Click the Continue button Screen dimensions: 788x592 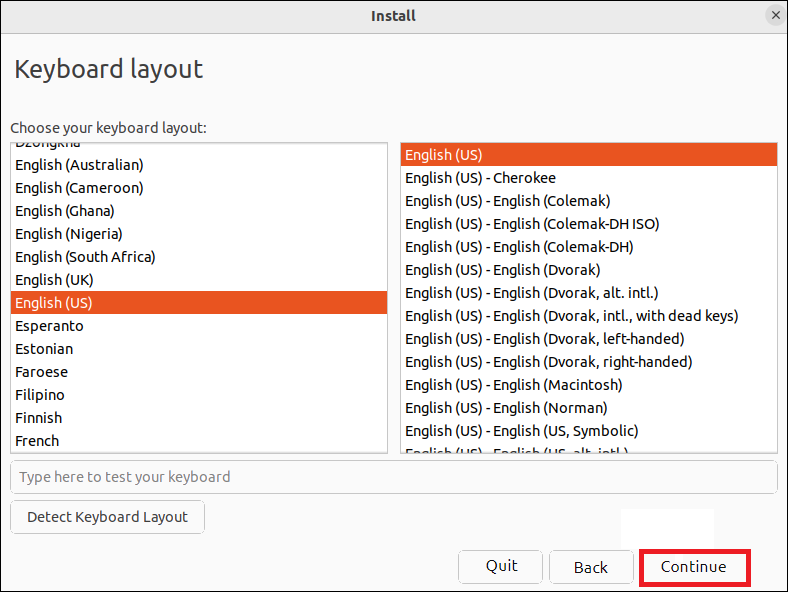click(x=694, y=567)
